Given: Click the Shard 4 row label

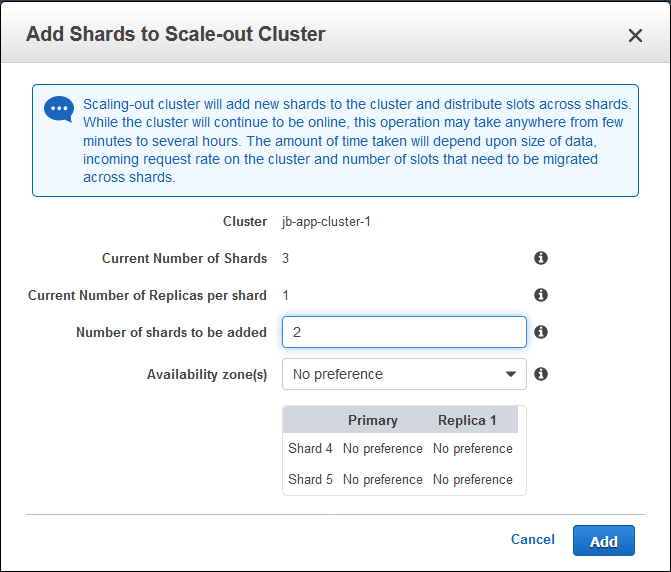Looking at the screenshot, I should (x=310, y=449).
